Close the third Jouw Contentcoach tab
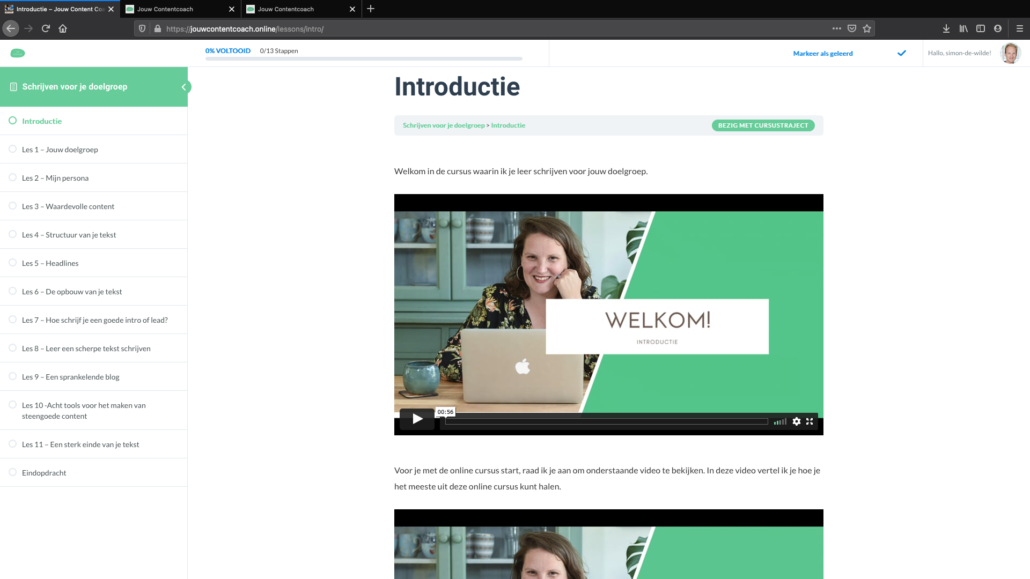The height and width of the screenshot is (579, 1030). pyautogui.click(x=352, y=9)
